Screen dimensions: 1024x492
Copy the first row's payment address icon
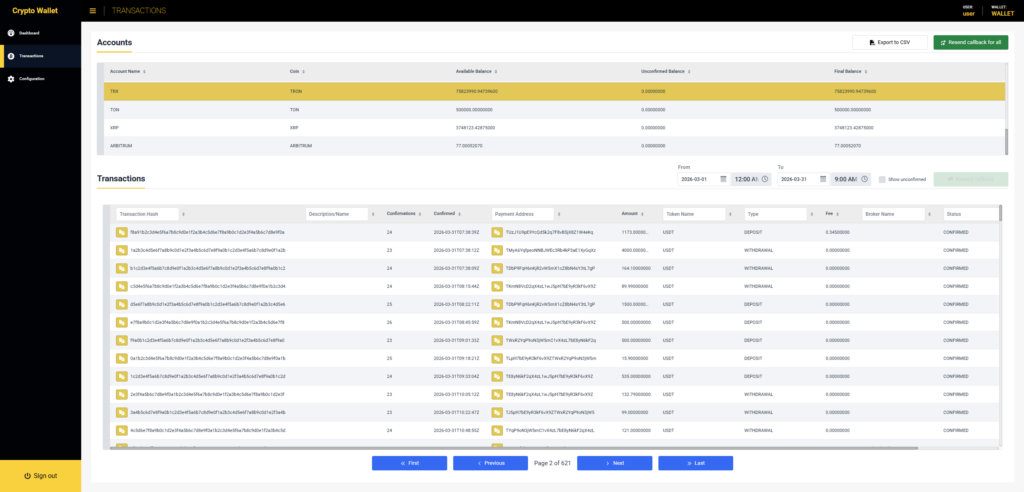[497, 232]
